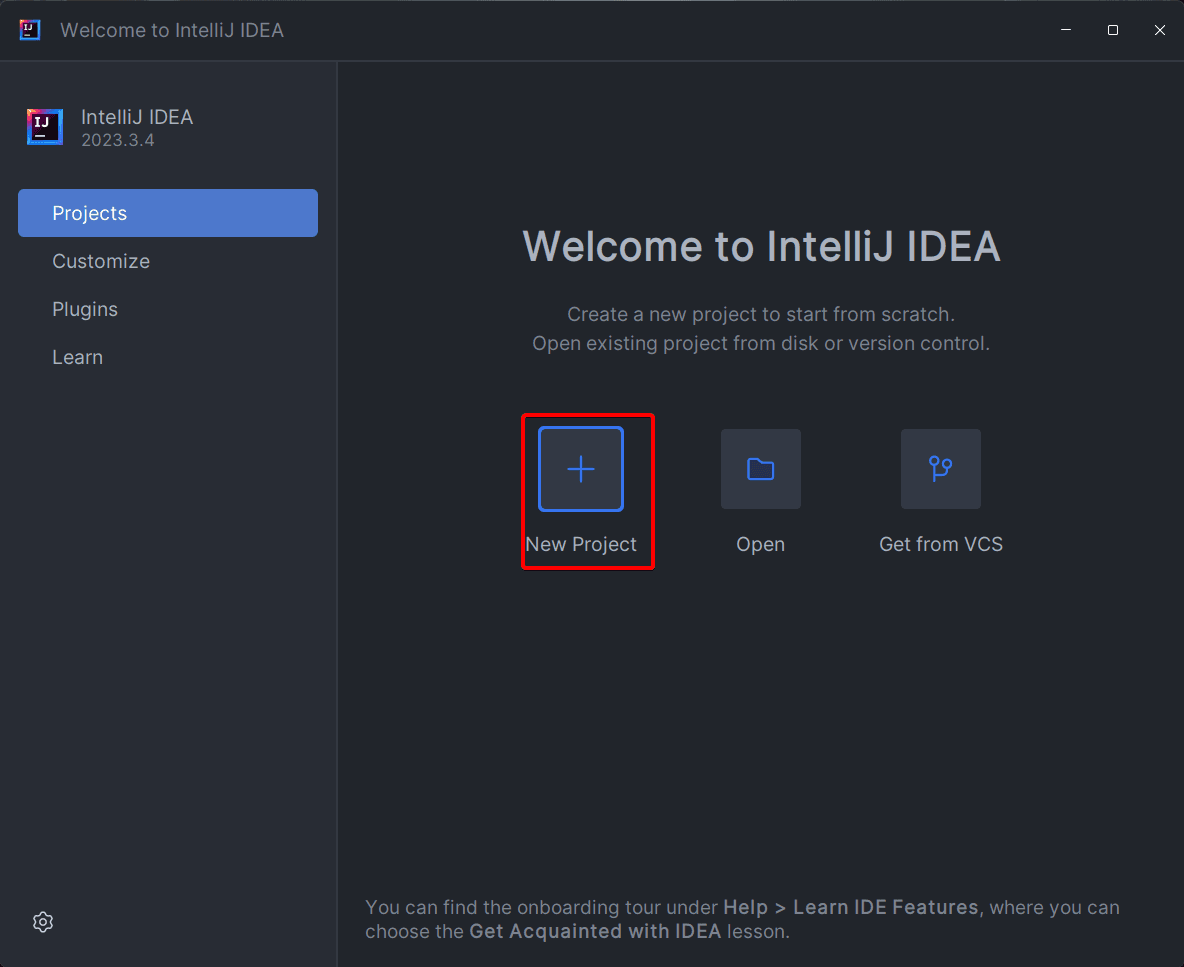Click 'Open existing project from disk' text

pos(675,343)
